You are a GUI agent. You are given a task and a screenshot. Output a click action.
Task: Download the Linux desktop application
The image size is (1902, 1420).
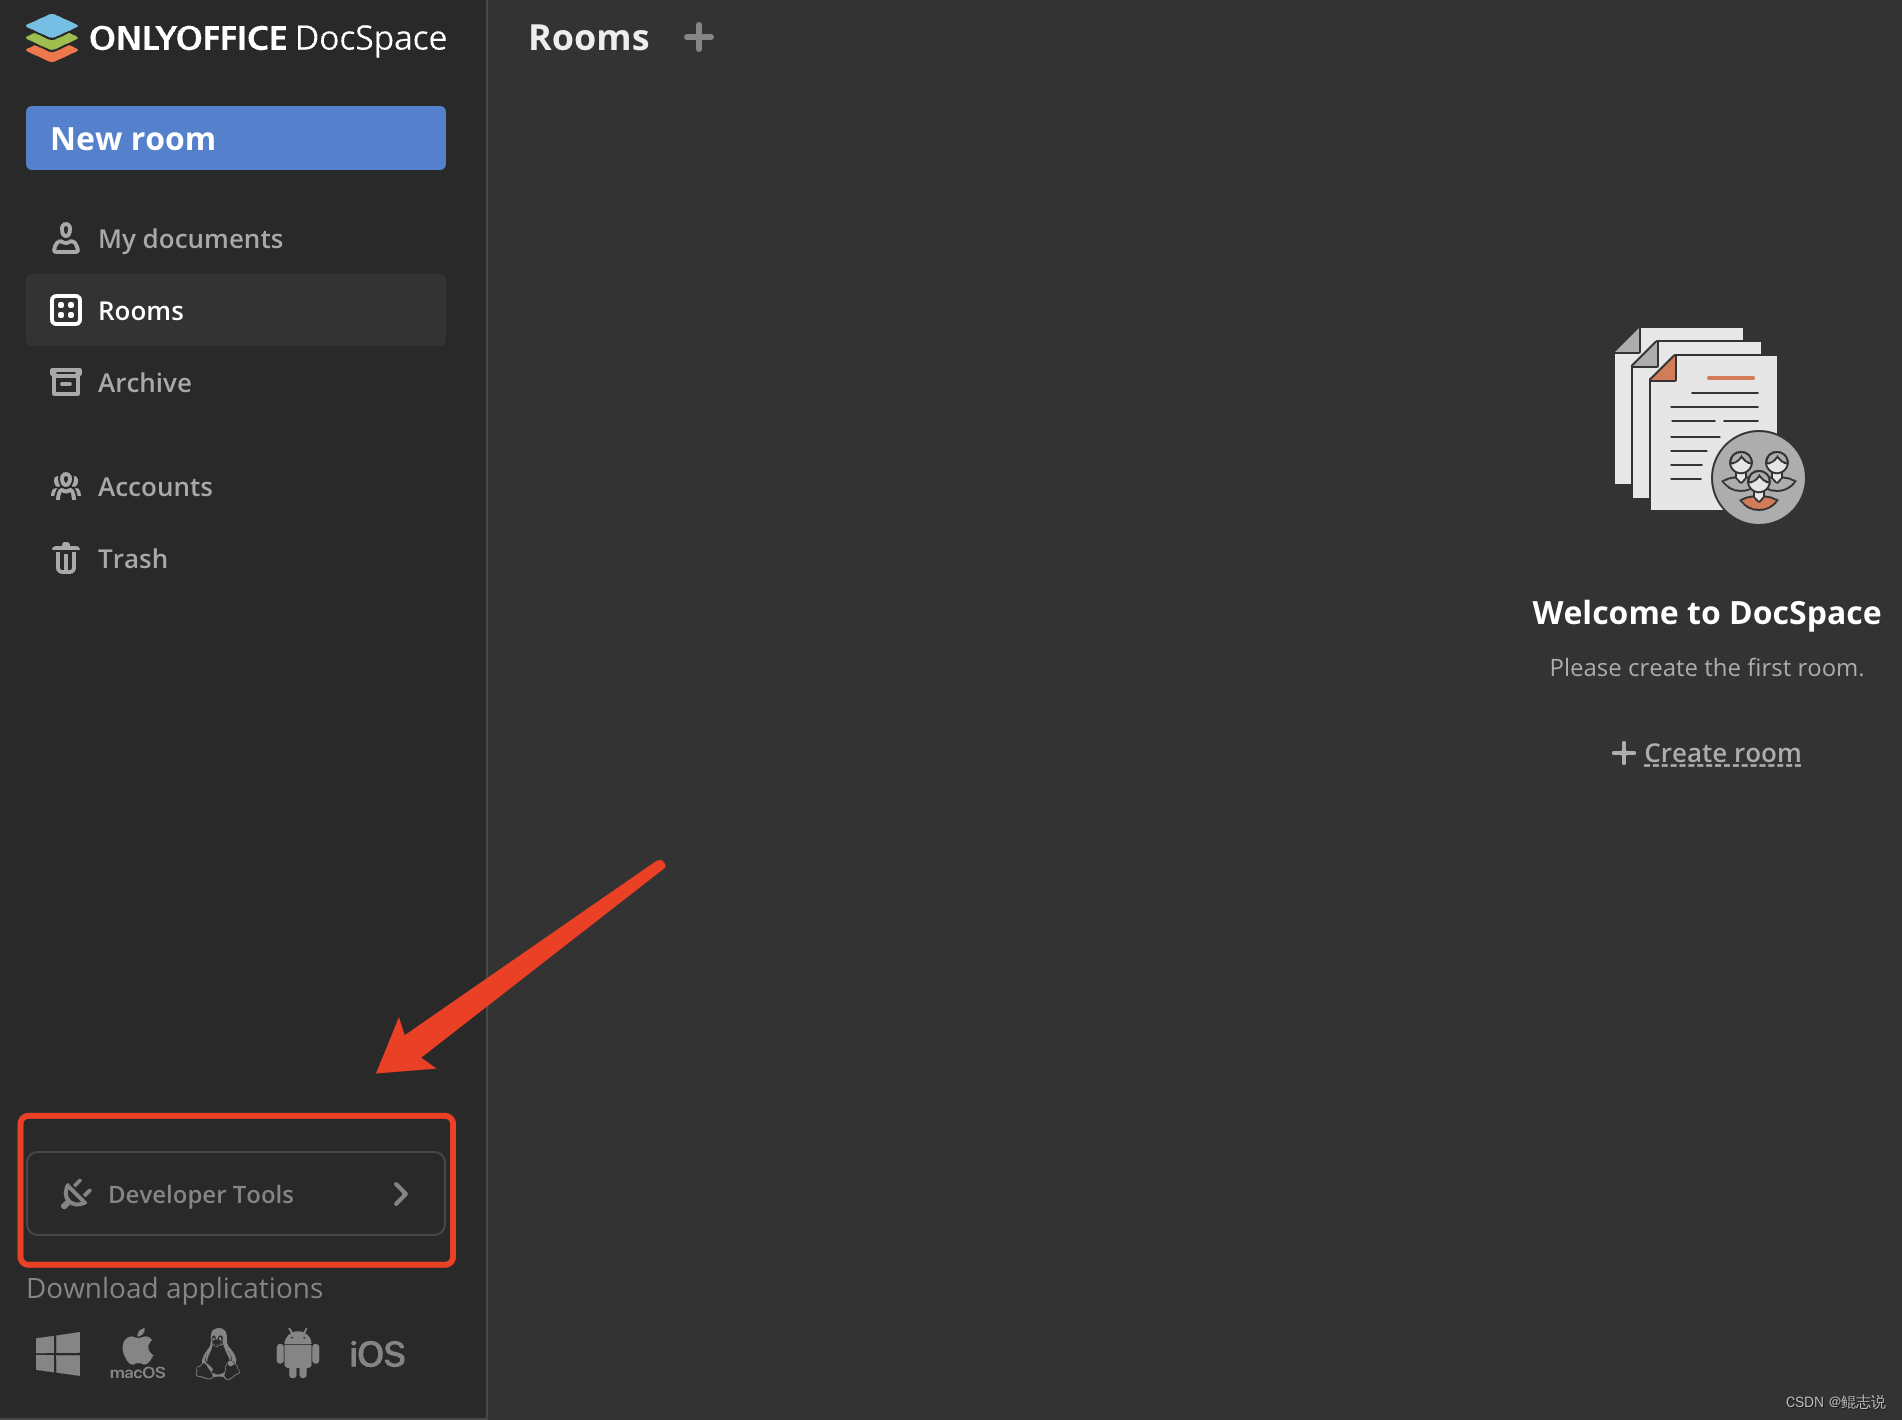218,1354
